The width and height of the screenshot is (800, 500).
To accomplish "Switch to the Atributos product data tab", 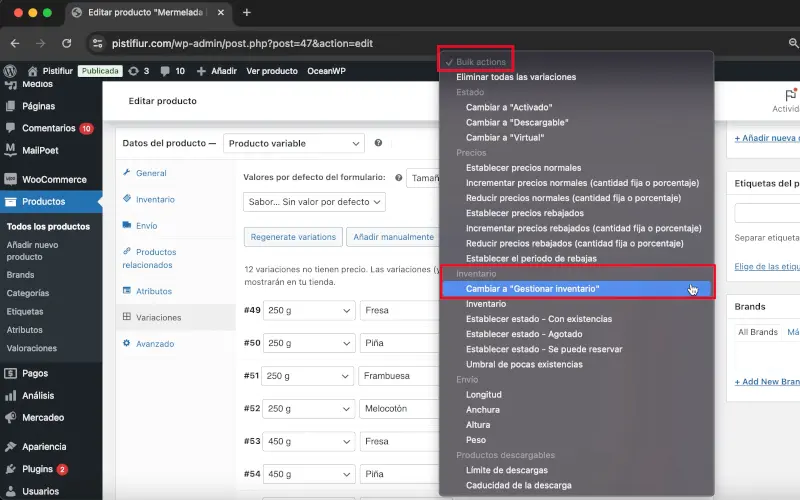I will [x=154, y=291].
